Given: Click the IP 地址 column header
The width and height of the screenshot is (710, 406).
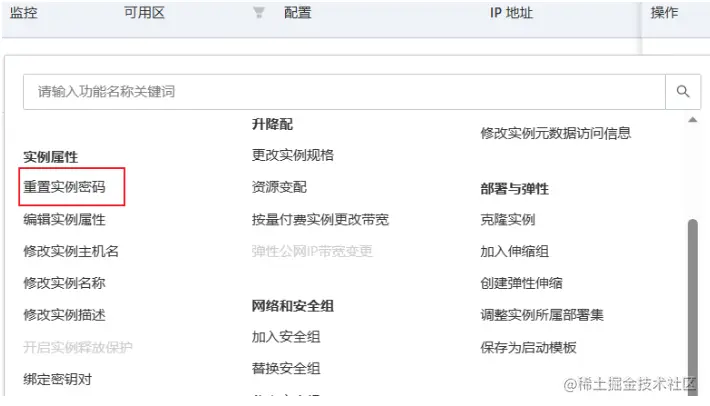Looking at the screenshot, I should click(511, 13).
